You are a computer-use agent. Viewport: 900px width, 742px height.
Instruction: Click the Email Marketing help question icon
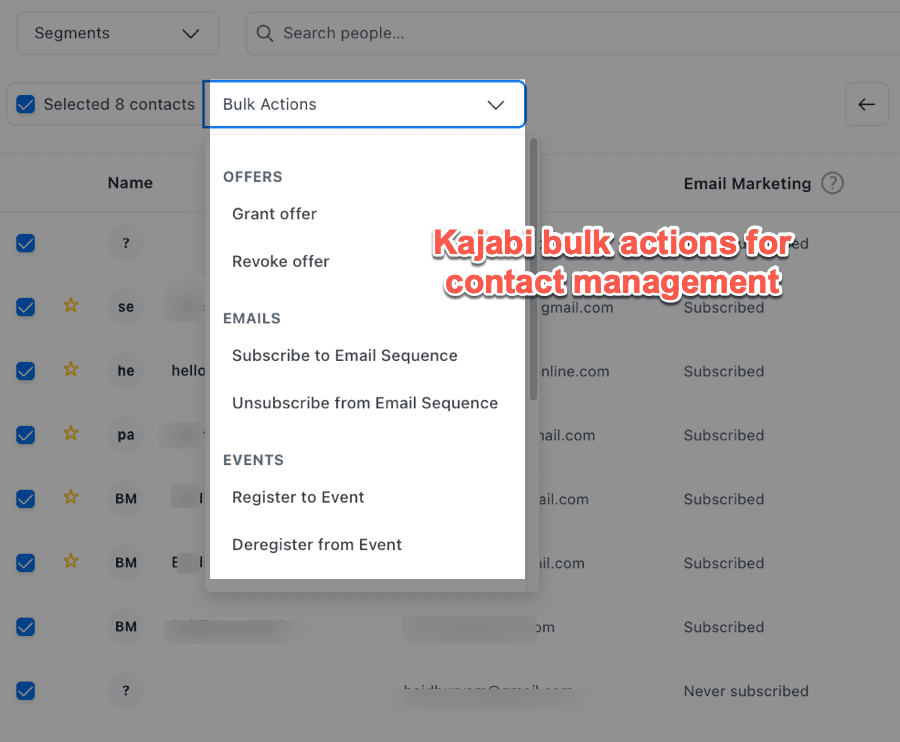click(832, 183)
